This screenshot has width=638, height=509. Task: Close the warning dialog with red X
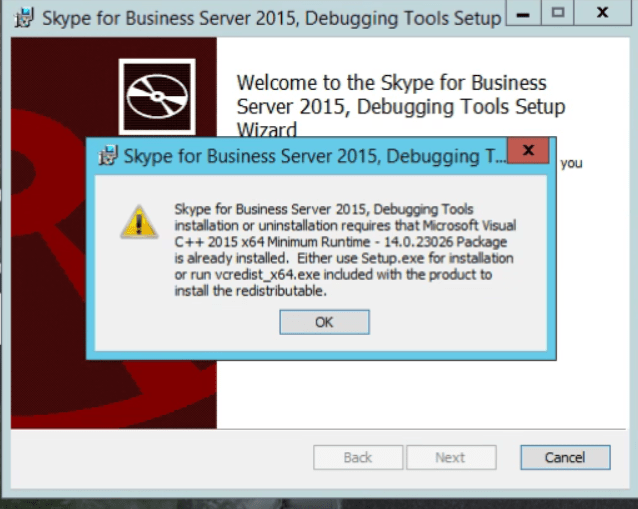click(x=527, y=153)
